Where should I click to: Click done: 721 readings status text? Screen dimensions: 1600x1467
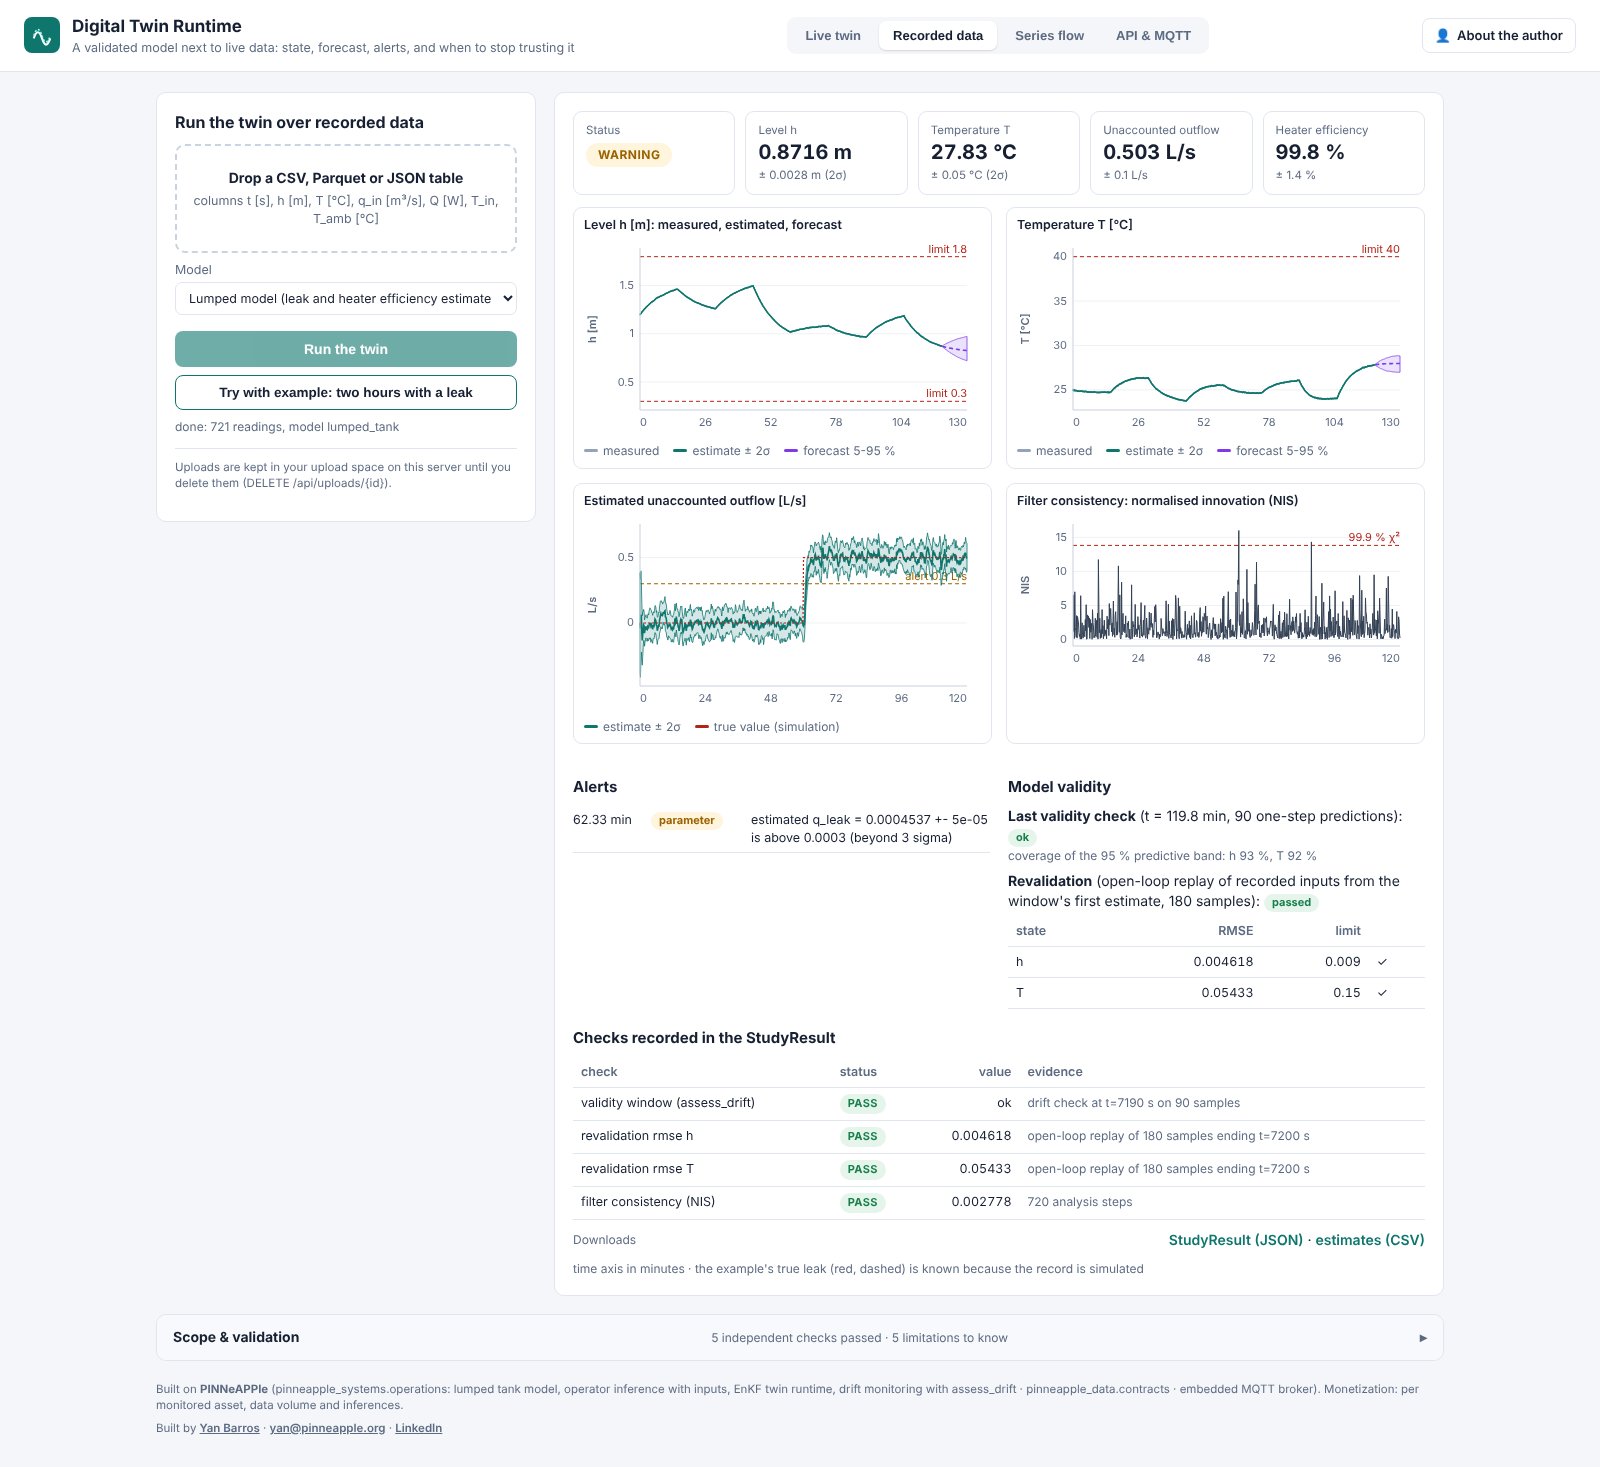pos(287,427)
